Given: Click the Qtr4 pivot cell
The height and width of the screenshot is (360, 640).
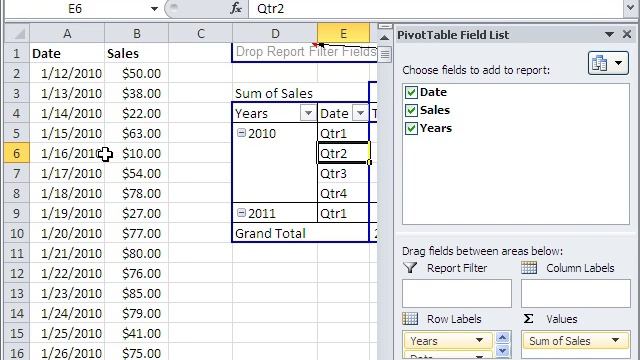Looking at the screenshot, I should [343, 193].
